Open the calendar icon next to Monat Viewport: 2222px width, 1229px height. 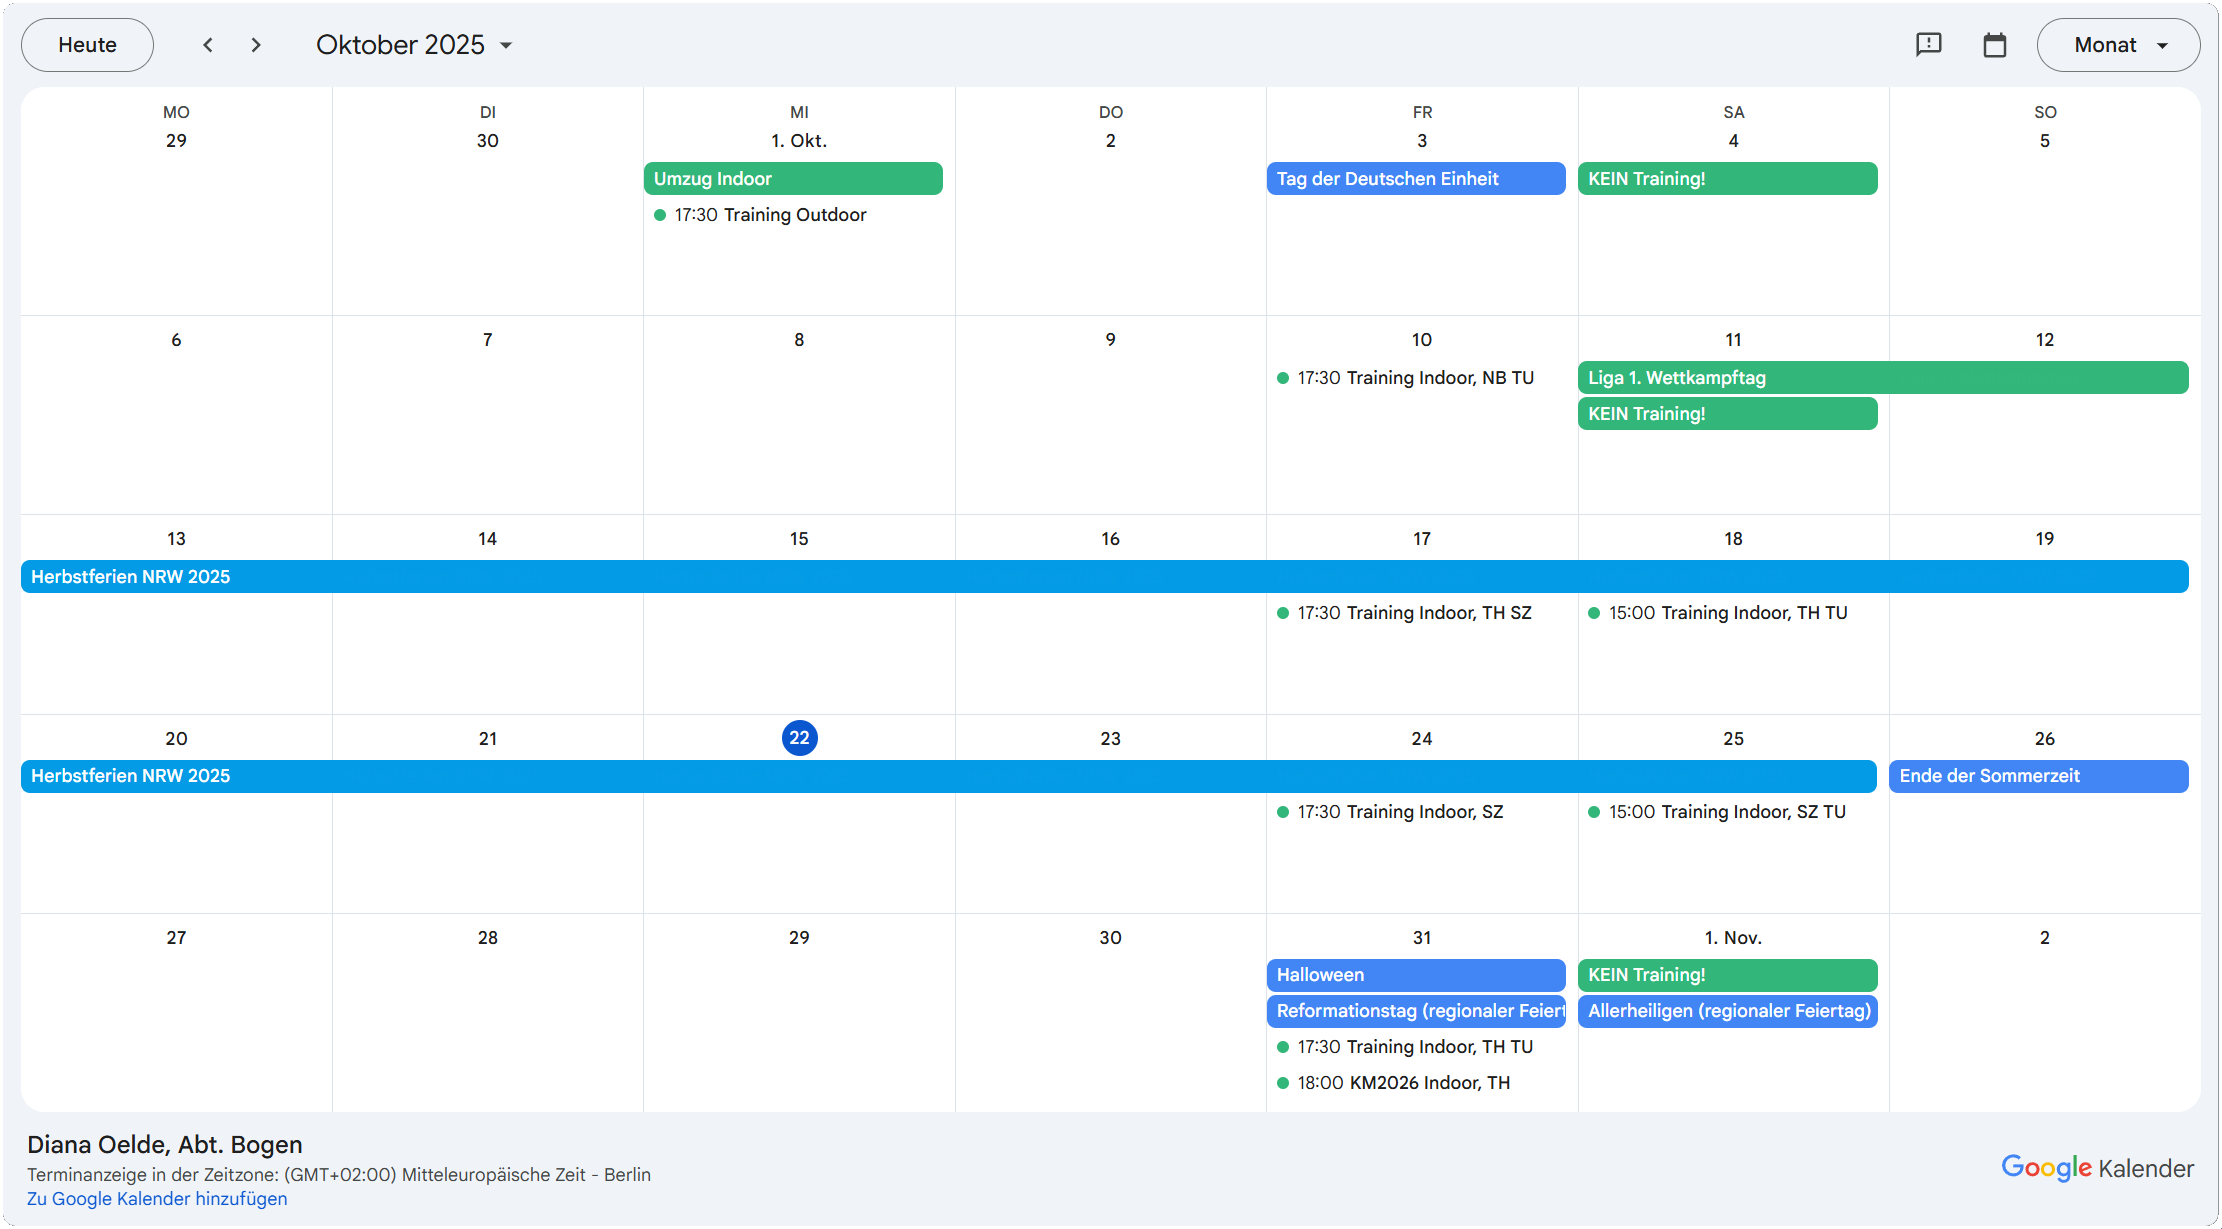click(1995, 44)
